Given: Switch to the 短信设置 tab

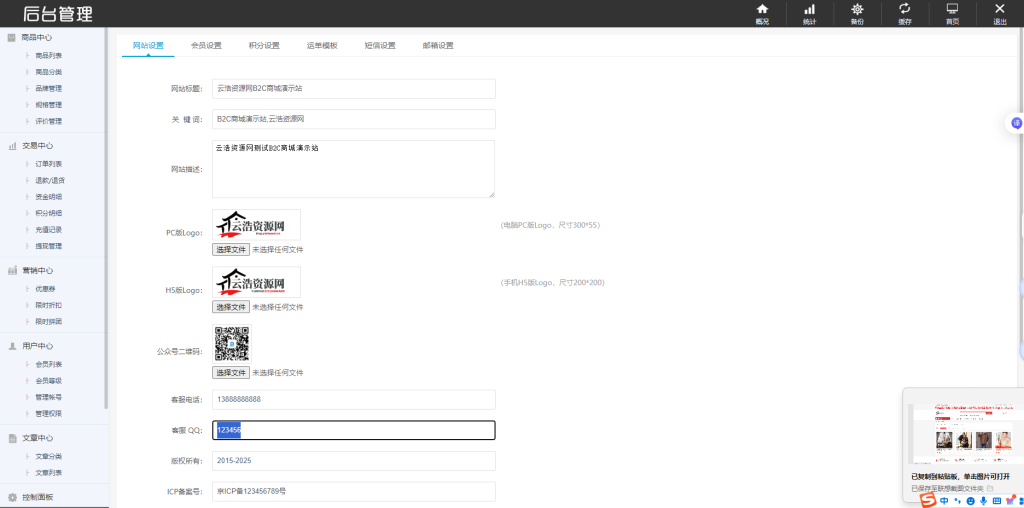Looking at the screenshot, I should pos(380,45).
